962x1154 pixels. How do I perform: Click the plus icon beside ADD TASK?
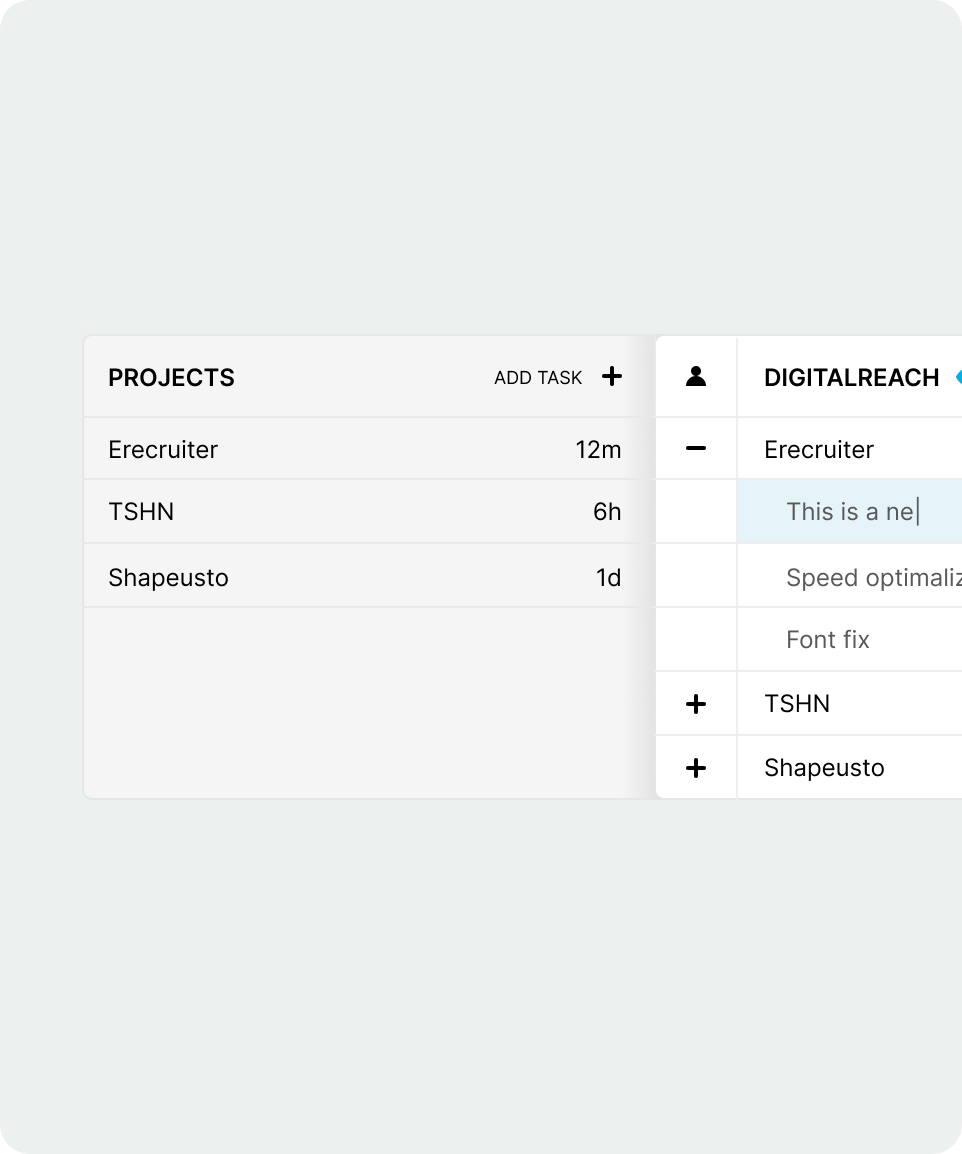tap(612, 377)
